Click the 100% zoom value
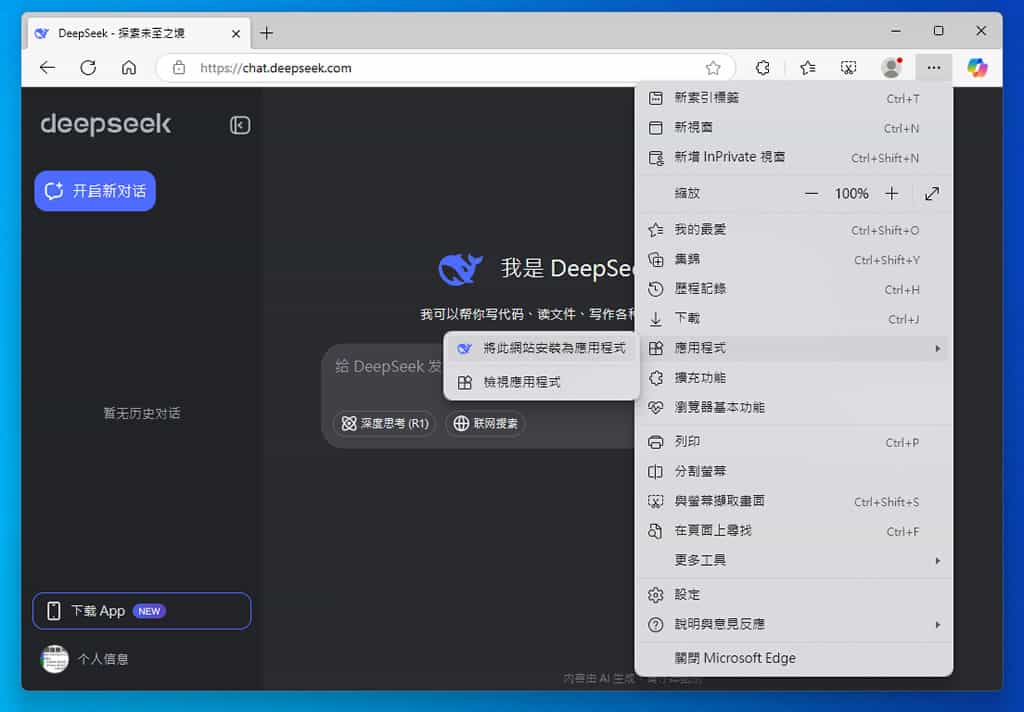Image resolution: width=1024 pixels, height=712 pixels. tap(852, 193)
